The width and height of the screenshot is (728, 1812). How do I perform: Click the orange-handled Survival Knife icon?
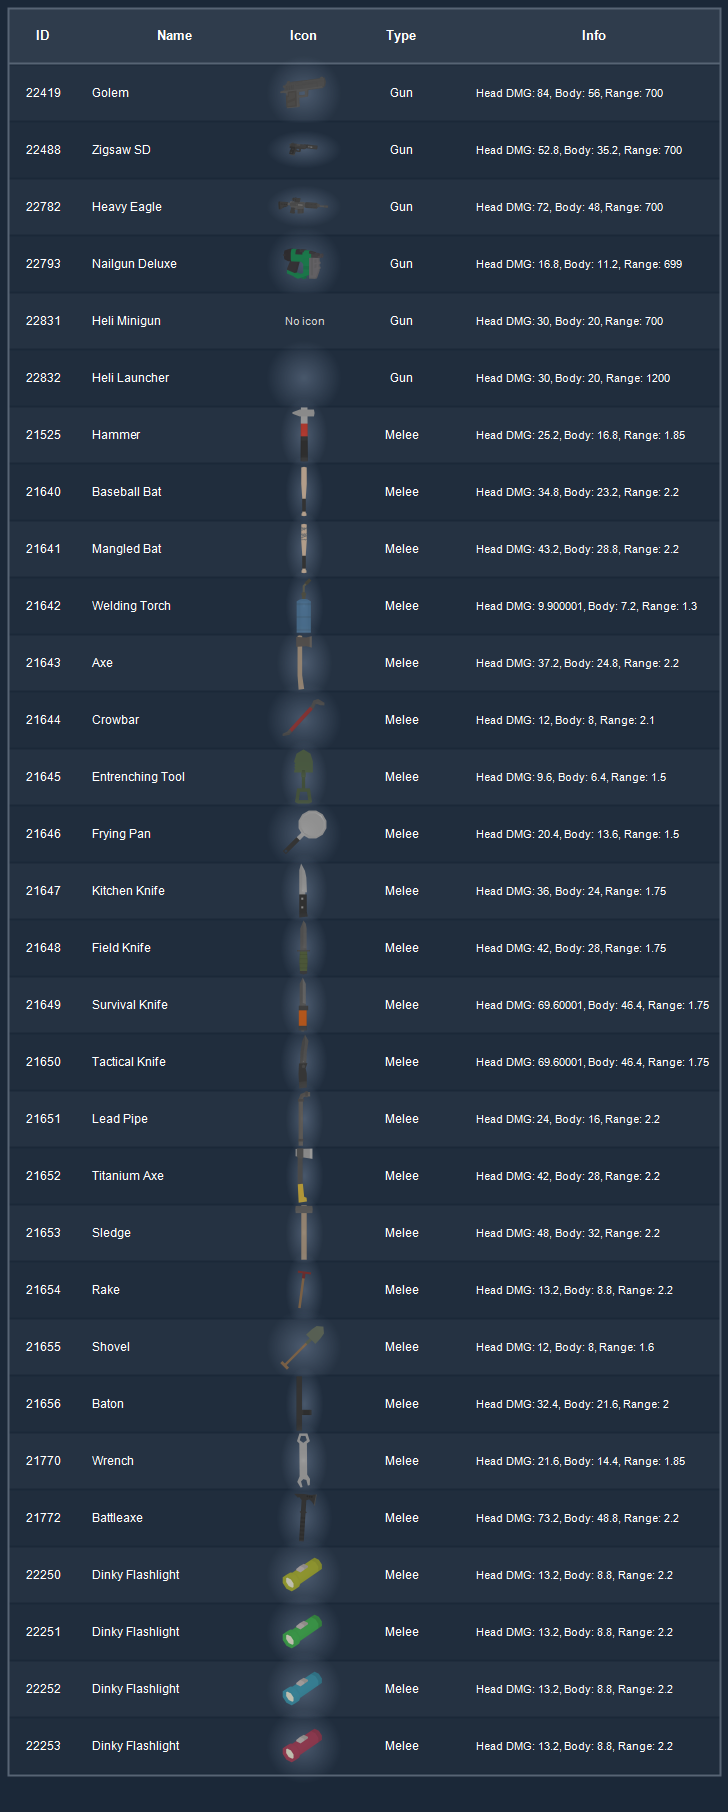pyautogui.click(x=303, y=1005)
